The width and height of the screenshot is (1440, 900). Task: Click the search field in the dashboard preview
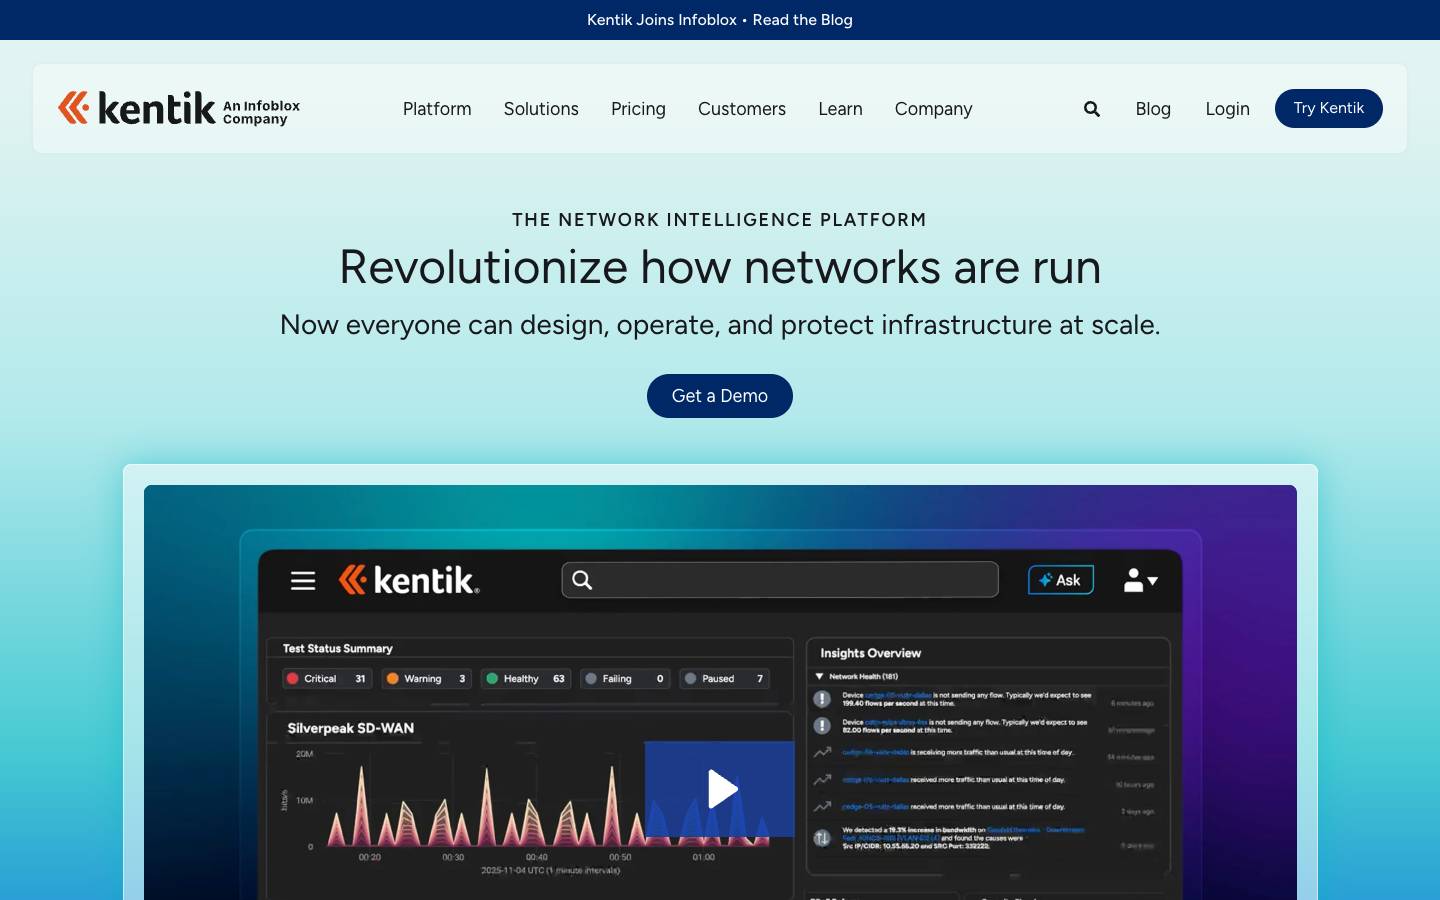pyautogui.click(x=780, y=580)
